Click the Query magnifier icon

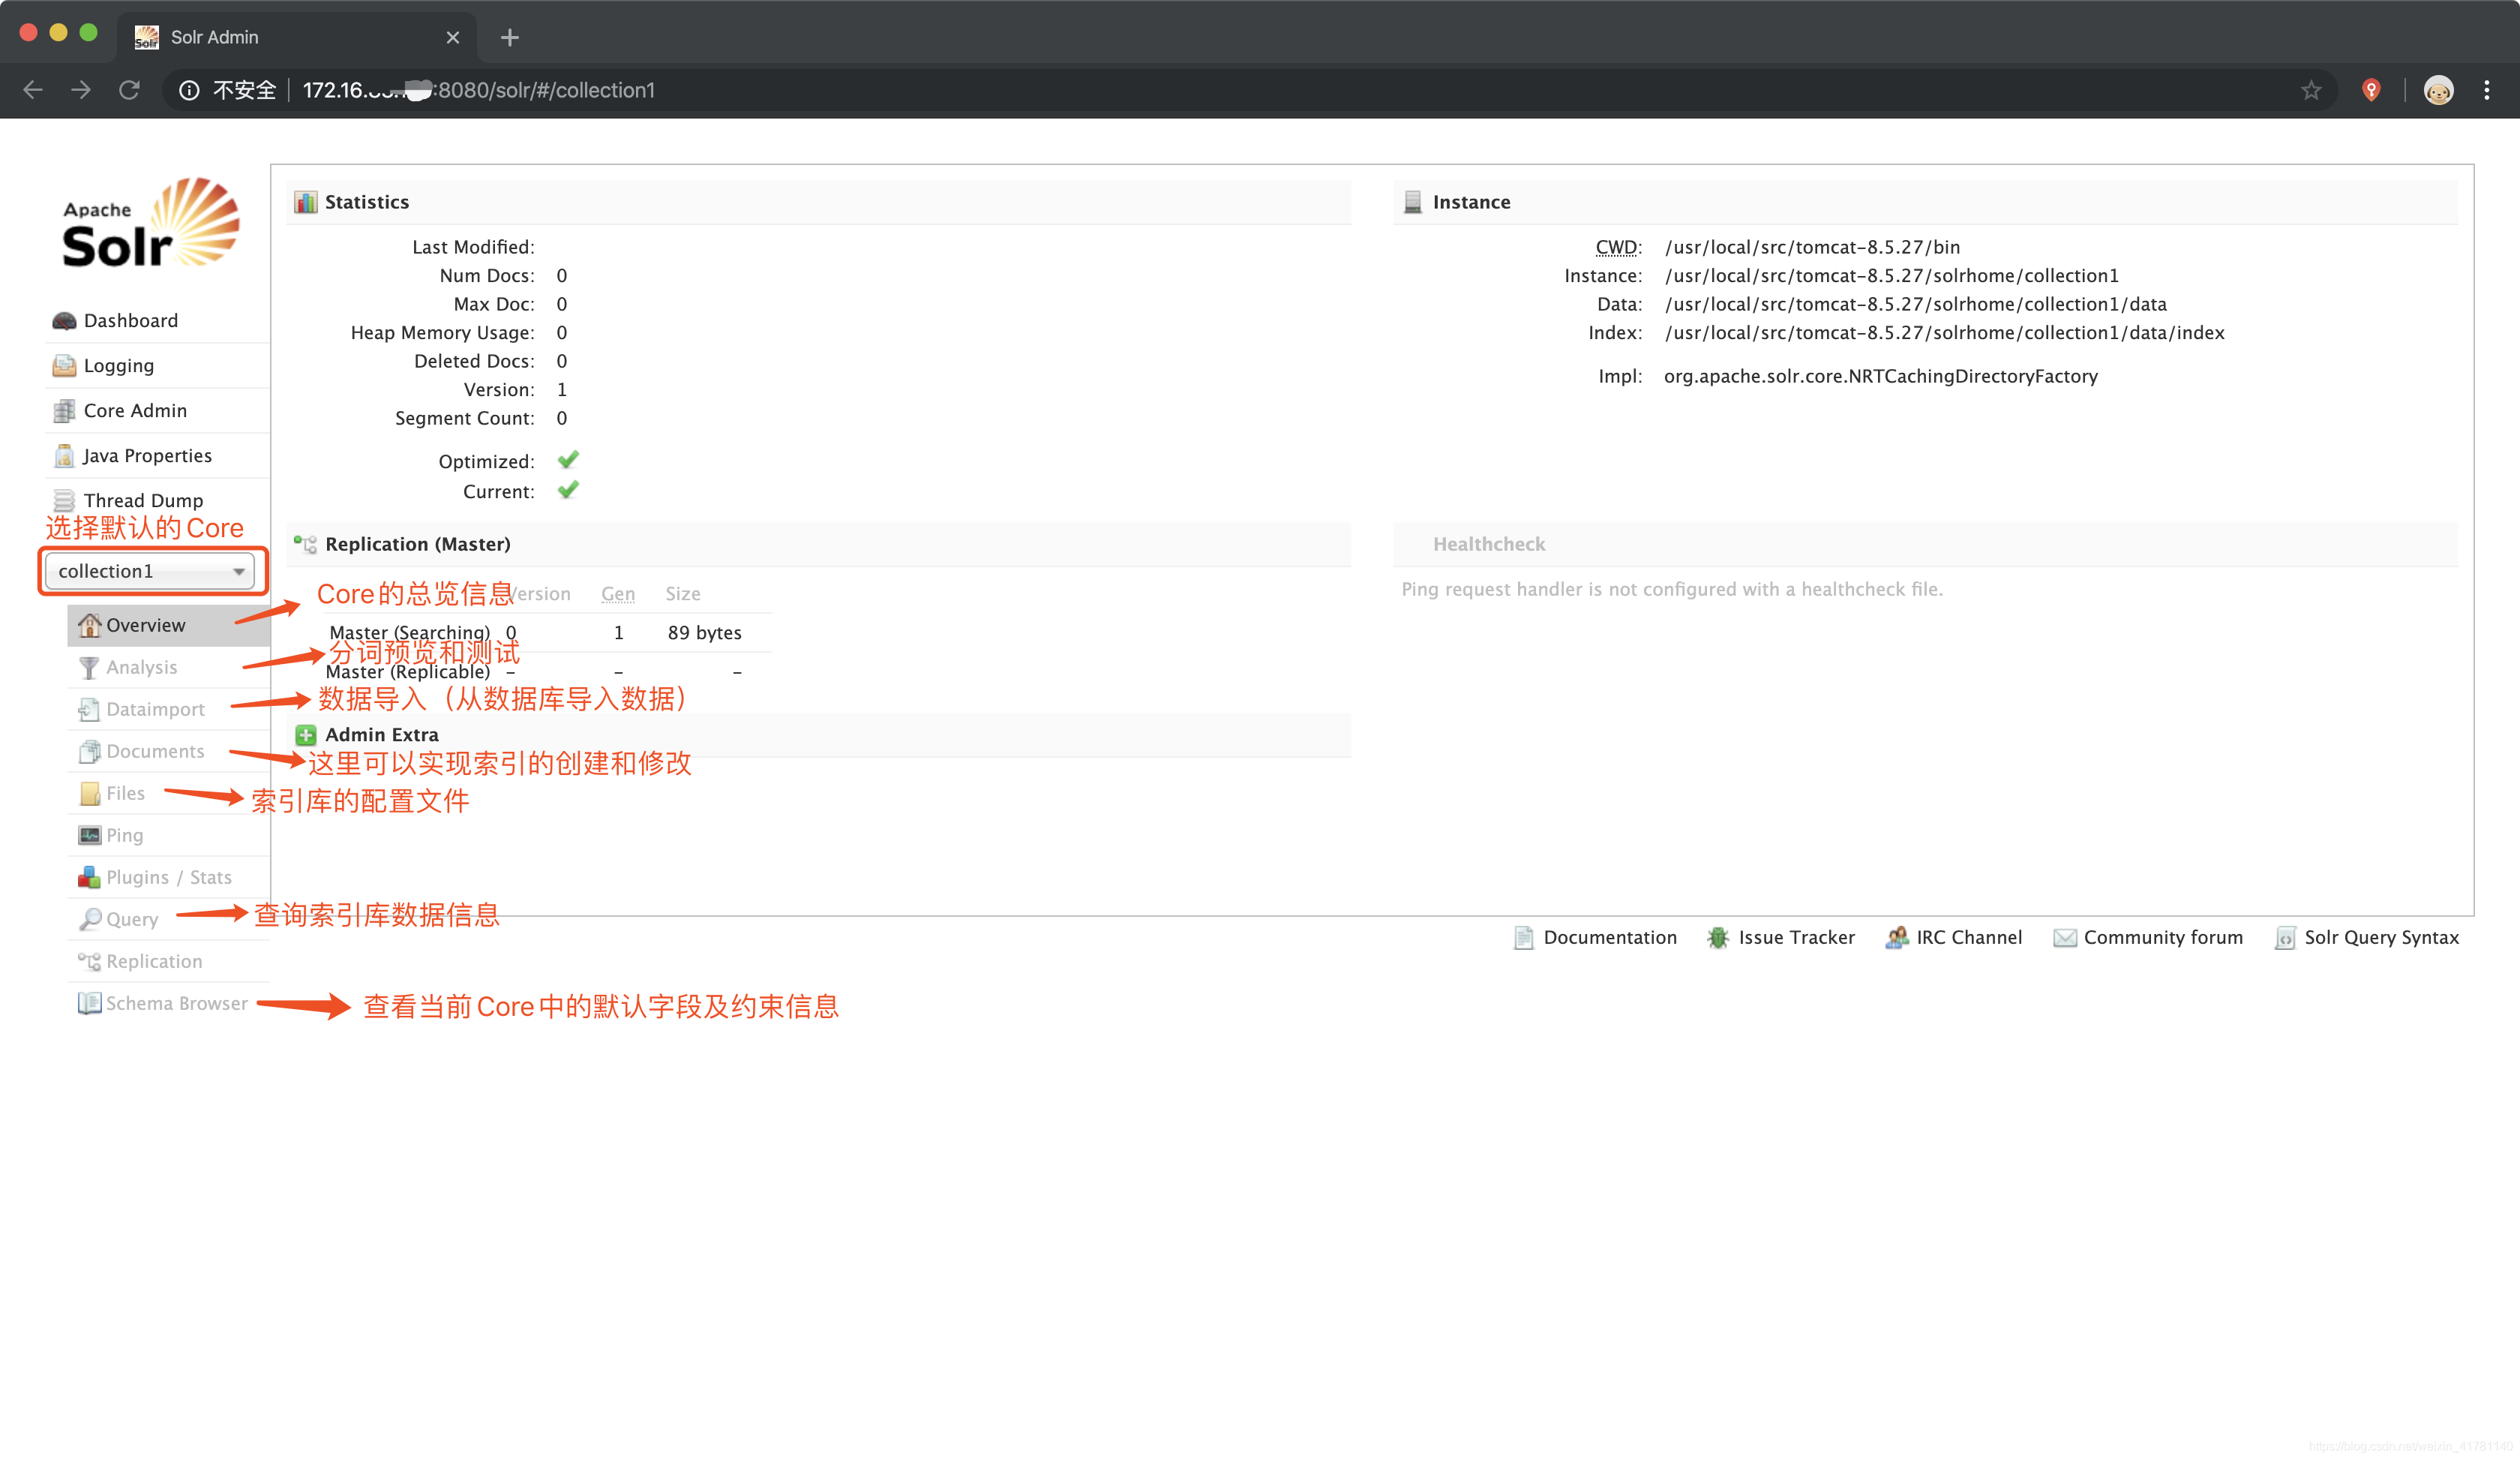(89, 920)
